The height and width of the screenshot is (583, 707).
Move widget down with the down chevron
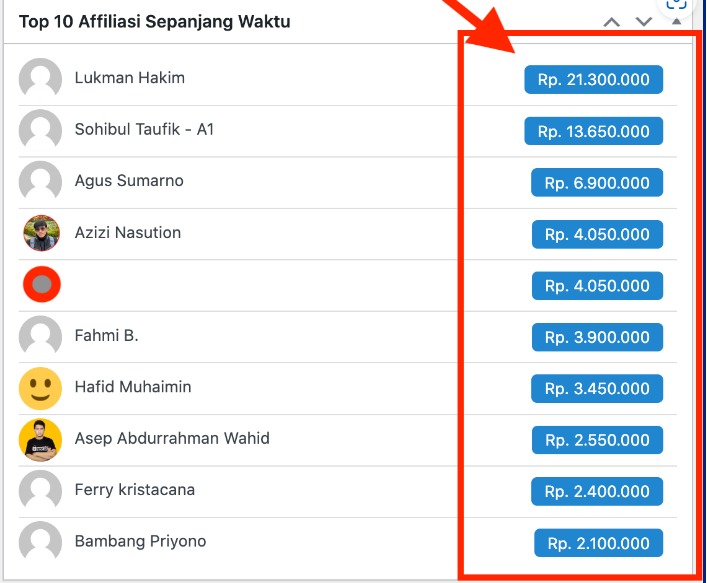click(643, 22)
